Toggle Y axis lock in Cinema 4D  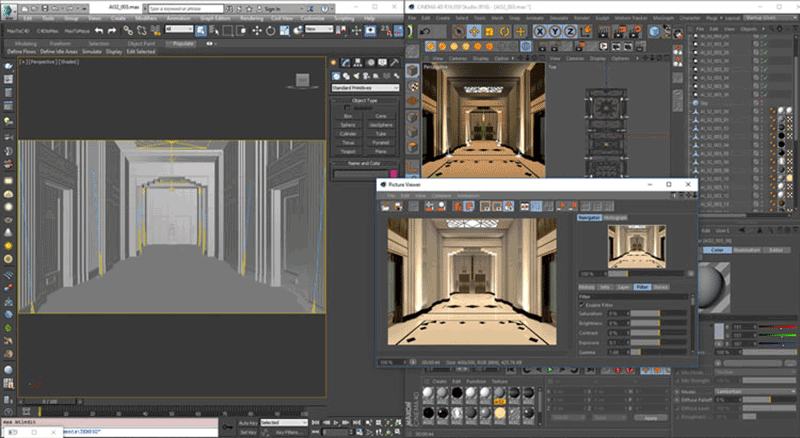[x=555, y=32]
